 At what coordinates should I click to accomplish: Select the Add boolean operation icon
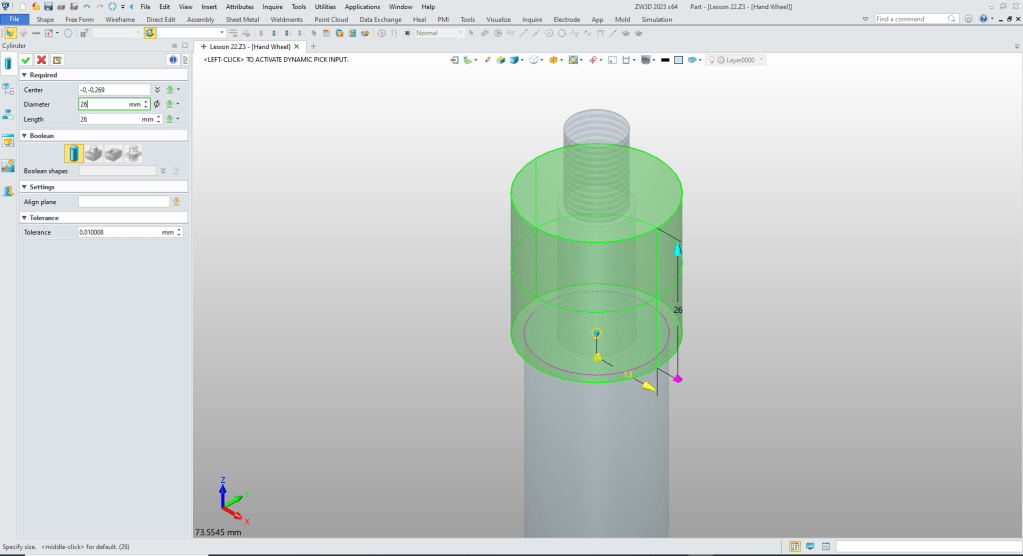(x=93, y=153)
